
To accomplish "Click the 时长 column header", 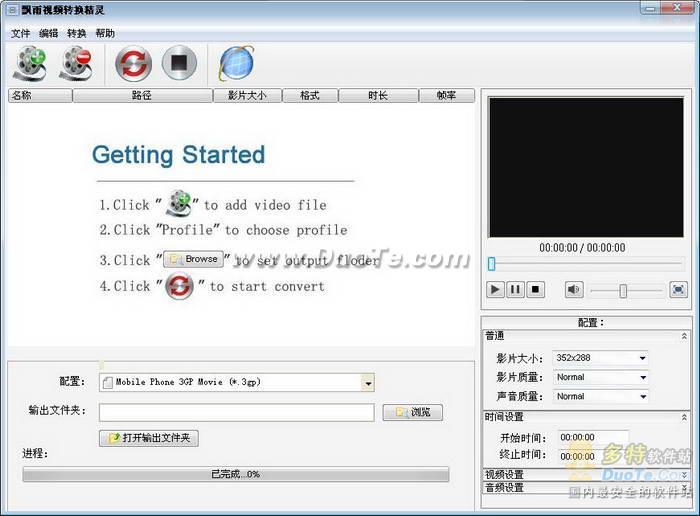I will pyautogui.click(x=378, y=96).
